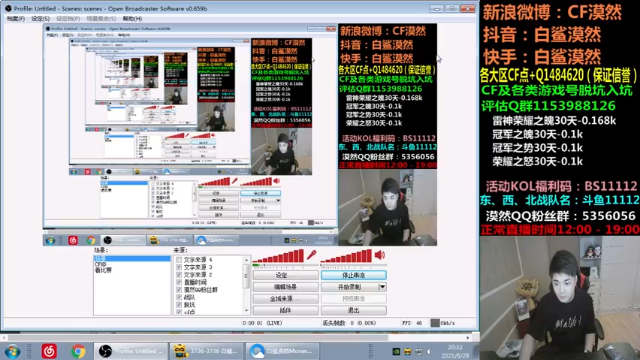Toggle the 直播时间 source checkbox
The height and width of the screenshot is (360, 640).
[179, 282]
